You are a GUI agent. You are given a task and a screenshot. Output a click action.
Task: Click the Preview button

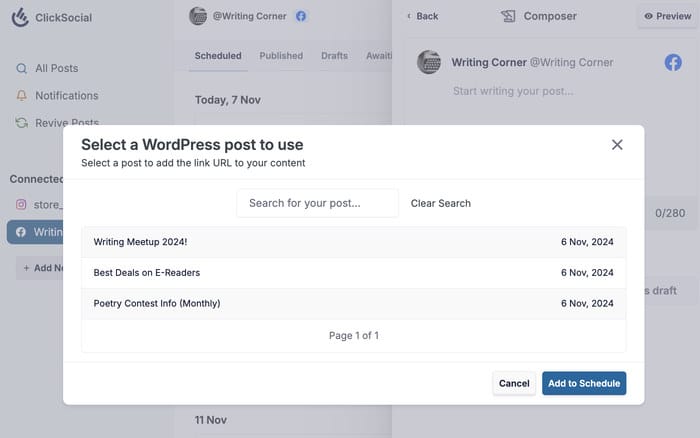click(x=667, y=16)
